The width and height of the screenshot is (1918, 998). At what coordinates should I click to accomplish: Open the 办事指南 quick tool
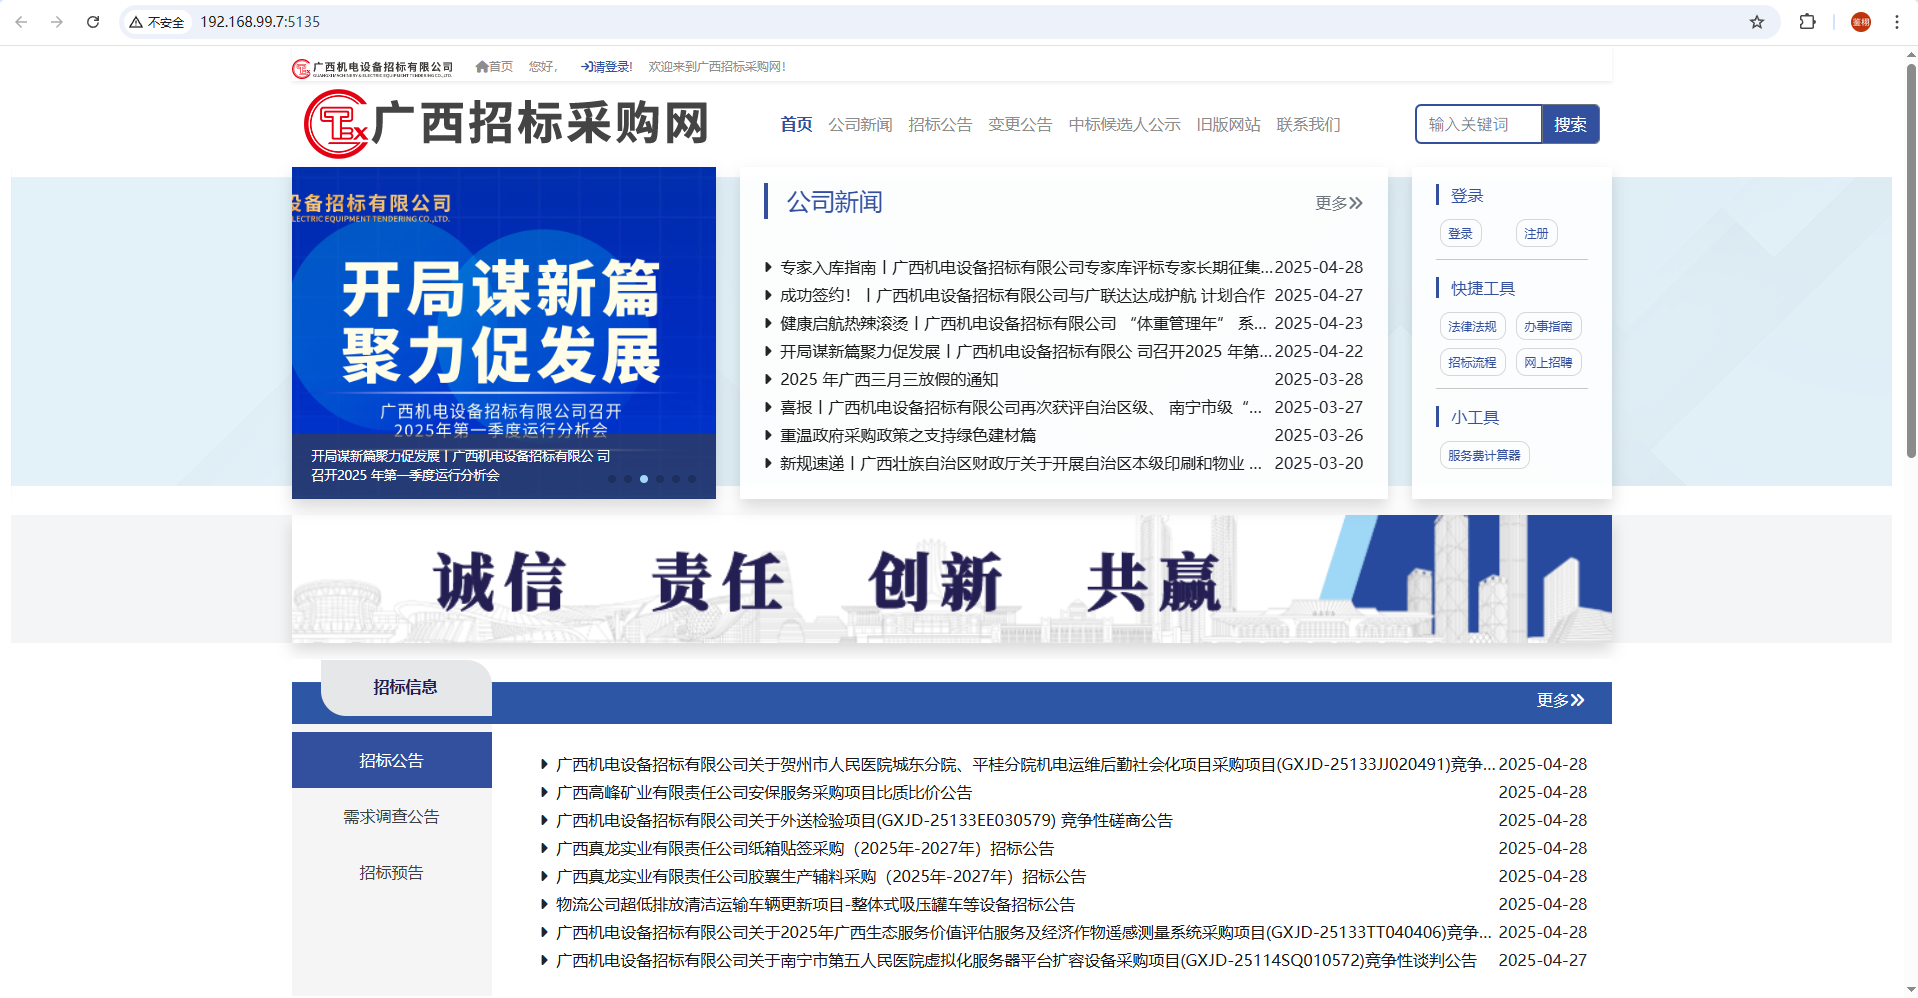1548,326
